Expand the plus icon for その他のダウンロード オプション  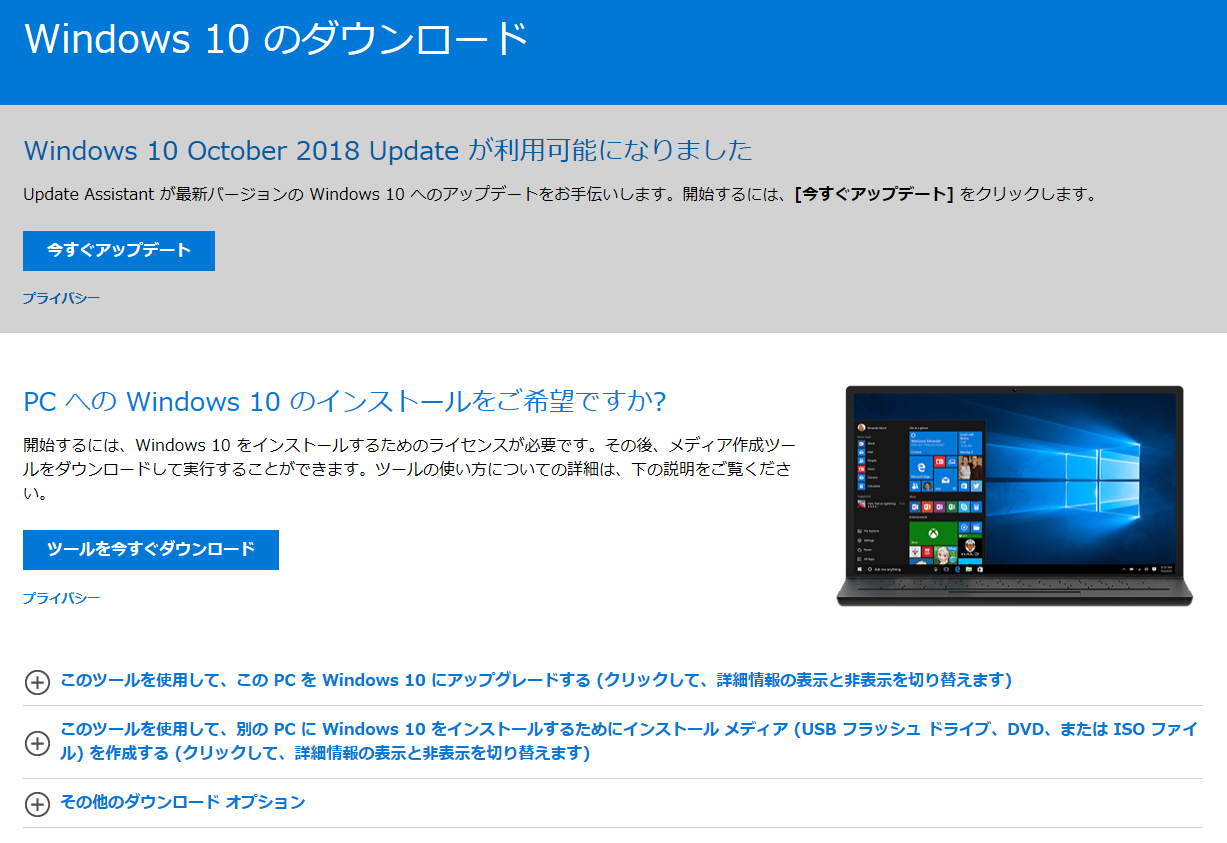point(37,804)
